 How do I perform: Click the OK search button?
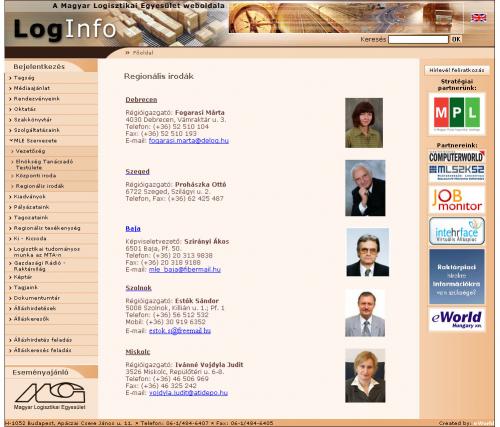point(456,39)
